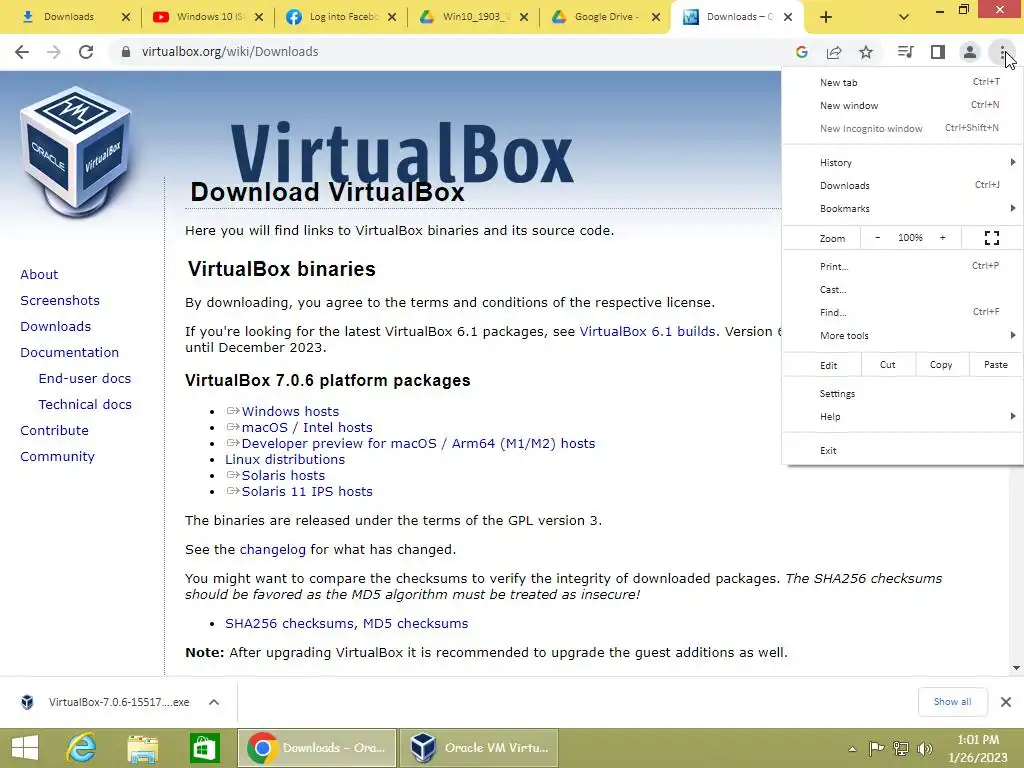Open the media control icon in toolbar
Image resolution: width=1024 pixels, height=768 pixels.
coord(905,52)
